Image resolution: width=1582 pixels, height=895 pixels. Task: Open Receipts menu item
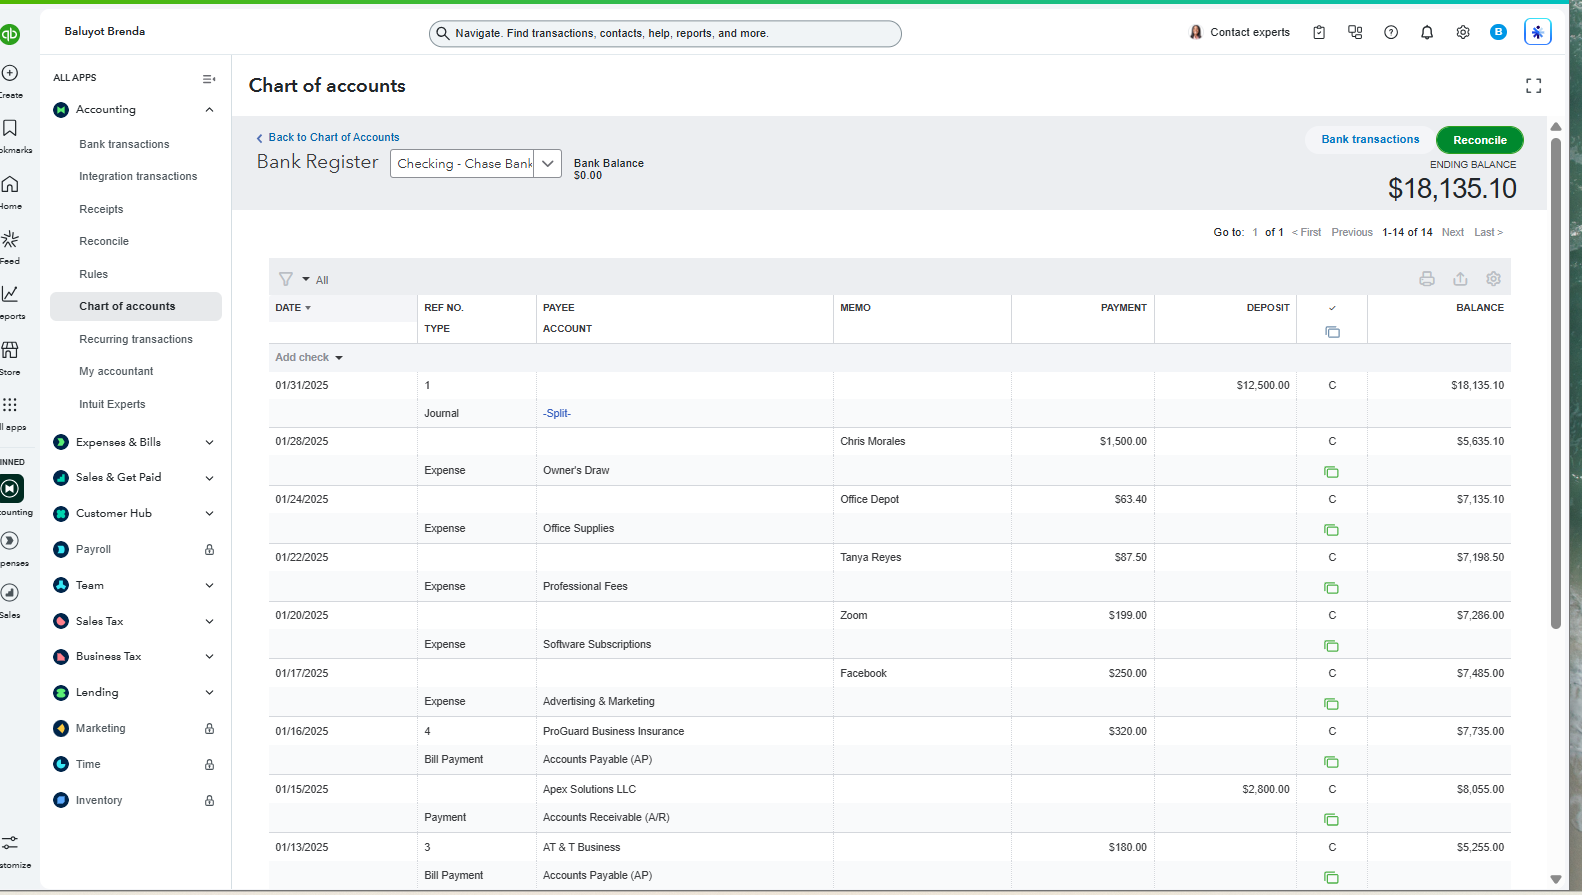pos(101,209)
